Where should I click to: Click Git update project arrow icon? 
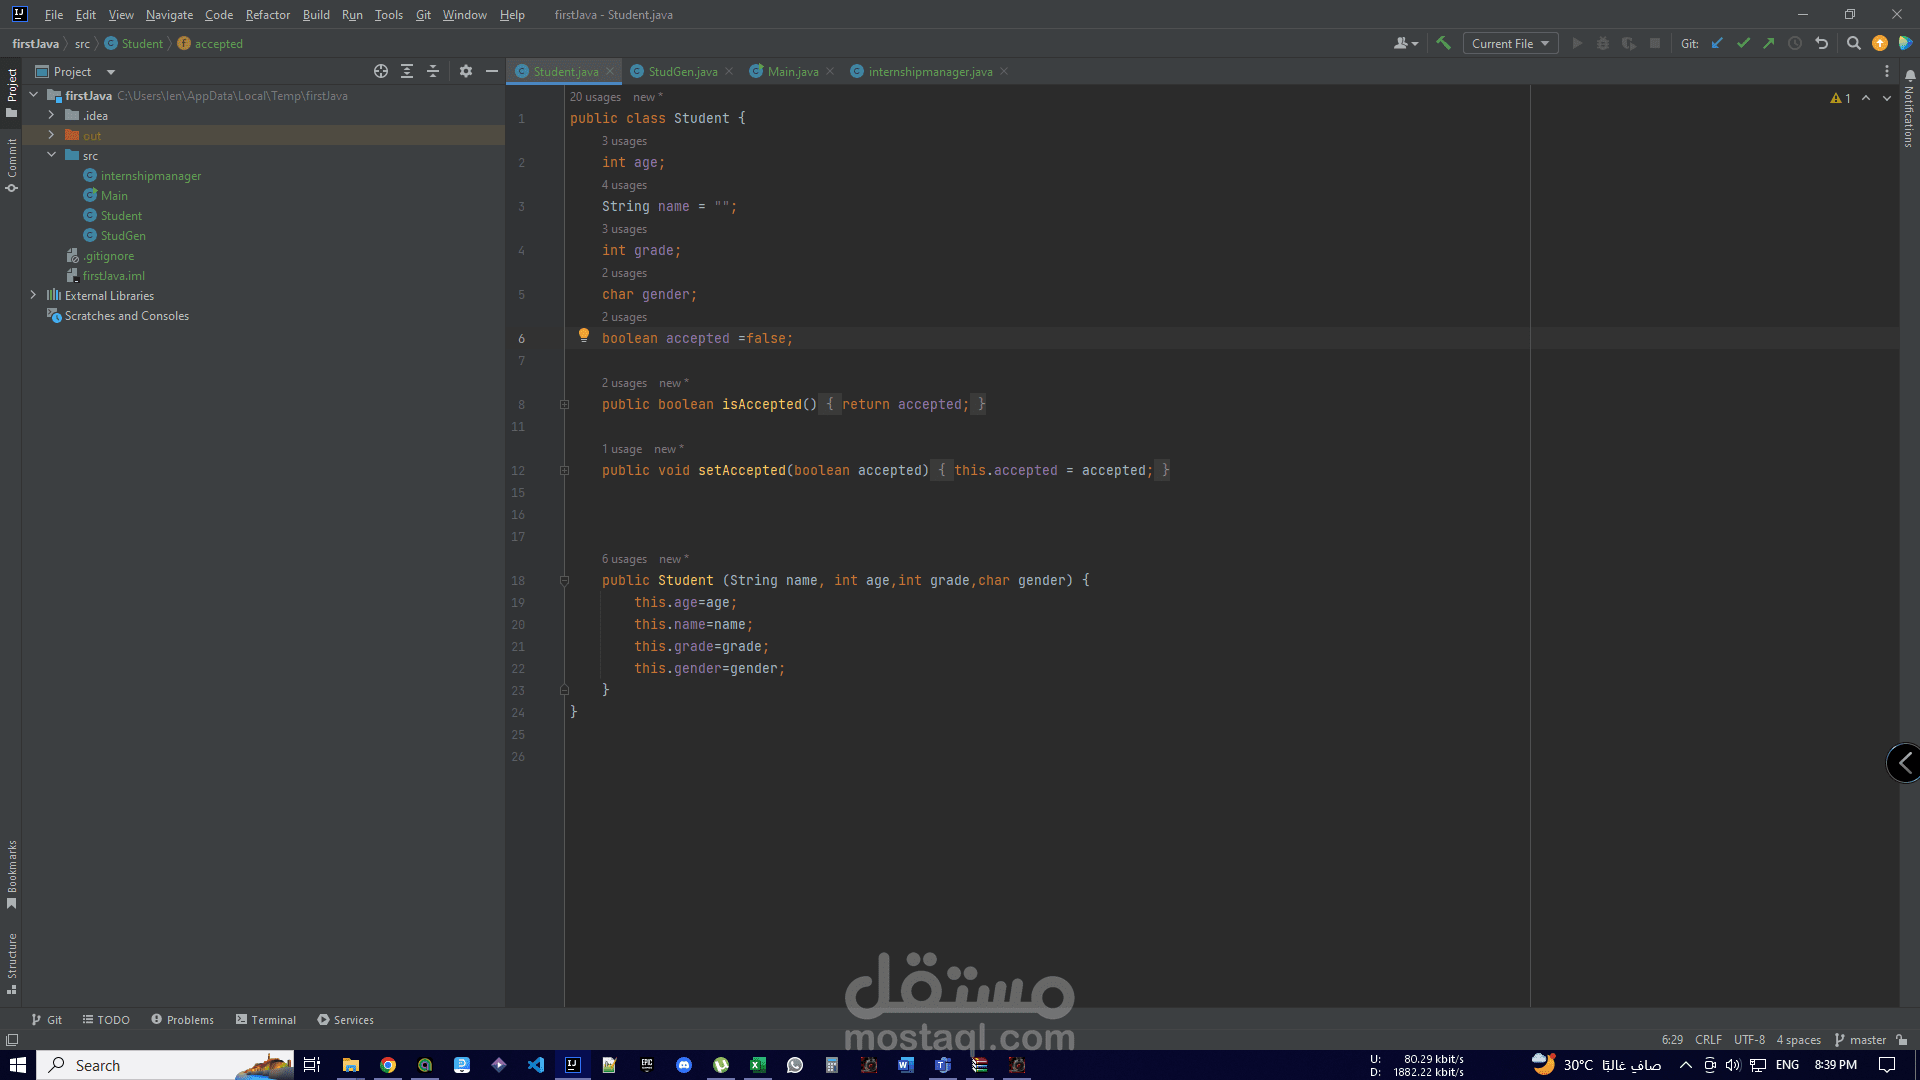[1717, 43]
